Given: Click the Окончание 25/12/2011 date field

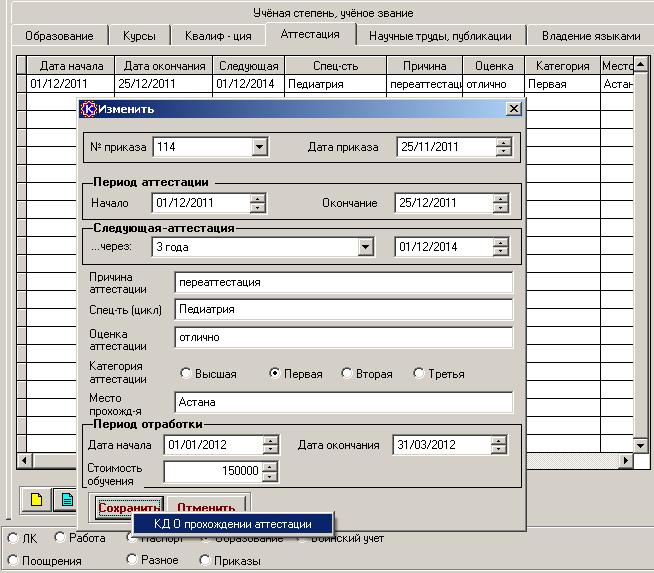Looking at the screenshot, I should [444, 203].
